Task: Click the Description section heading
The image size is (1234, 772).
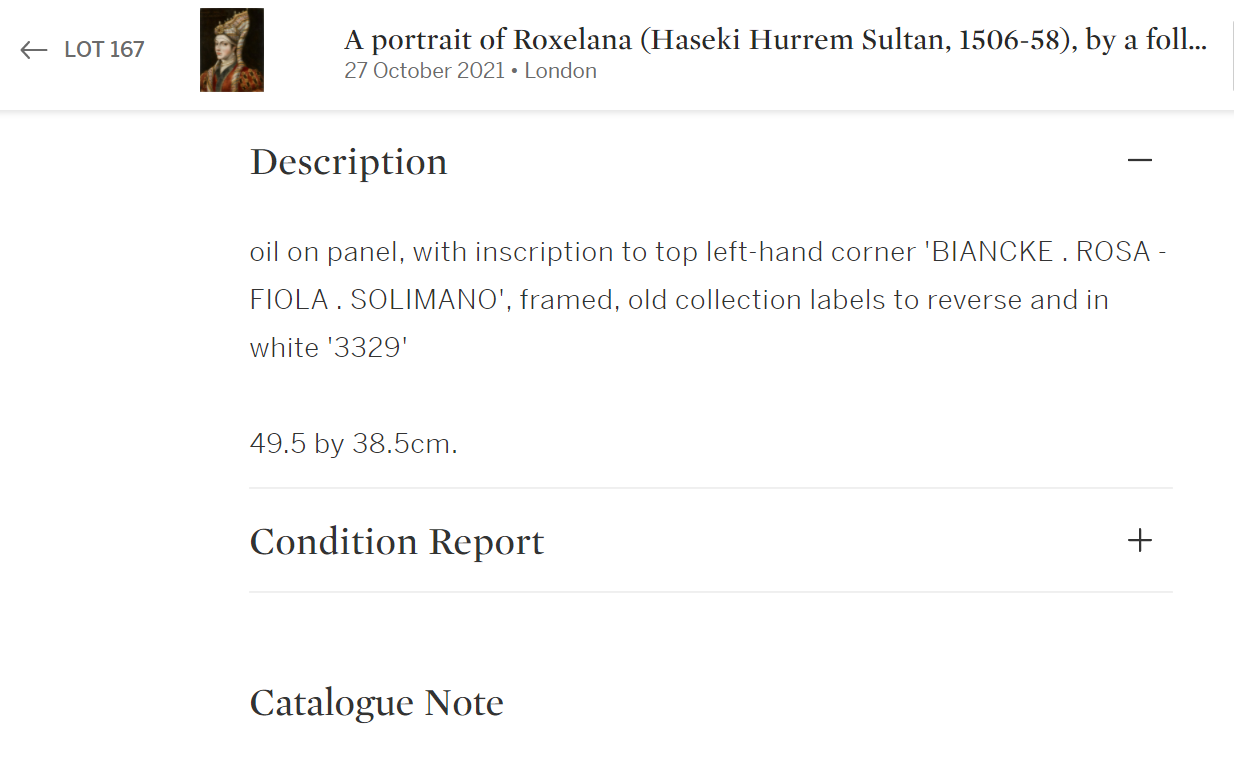Action: pyautogui.click(x=348, y=162)
